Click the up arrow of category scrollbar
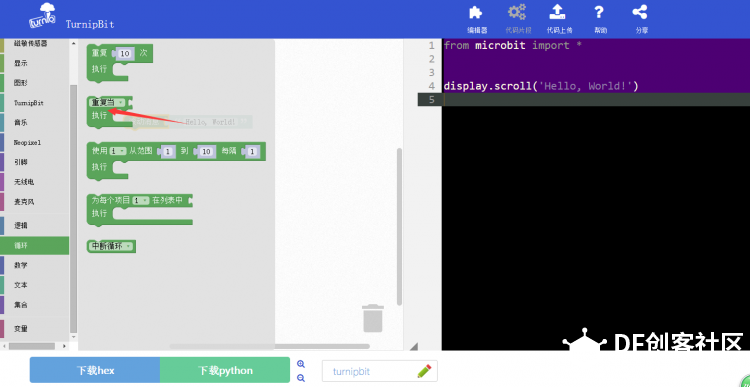The image size is (750, 387). pyautogui.click(x=73, y=44)
